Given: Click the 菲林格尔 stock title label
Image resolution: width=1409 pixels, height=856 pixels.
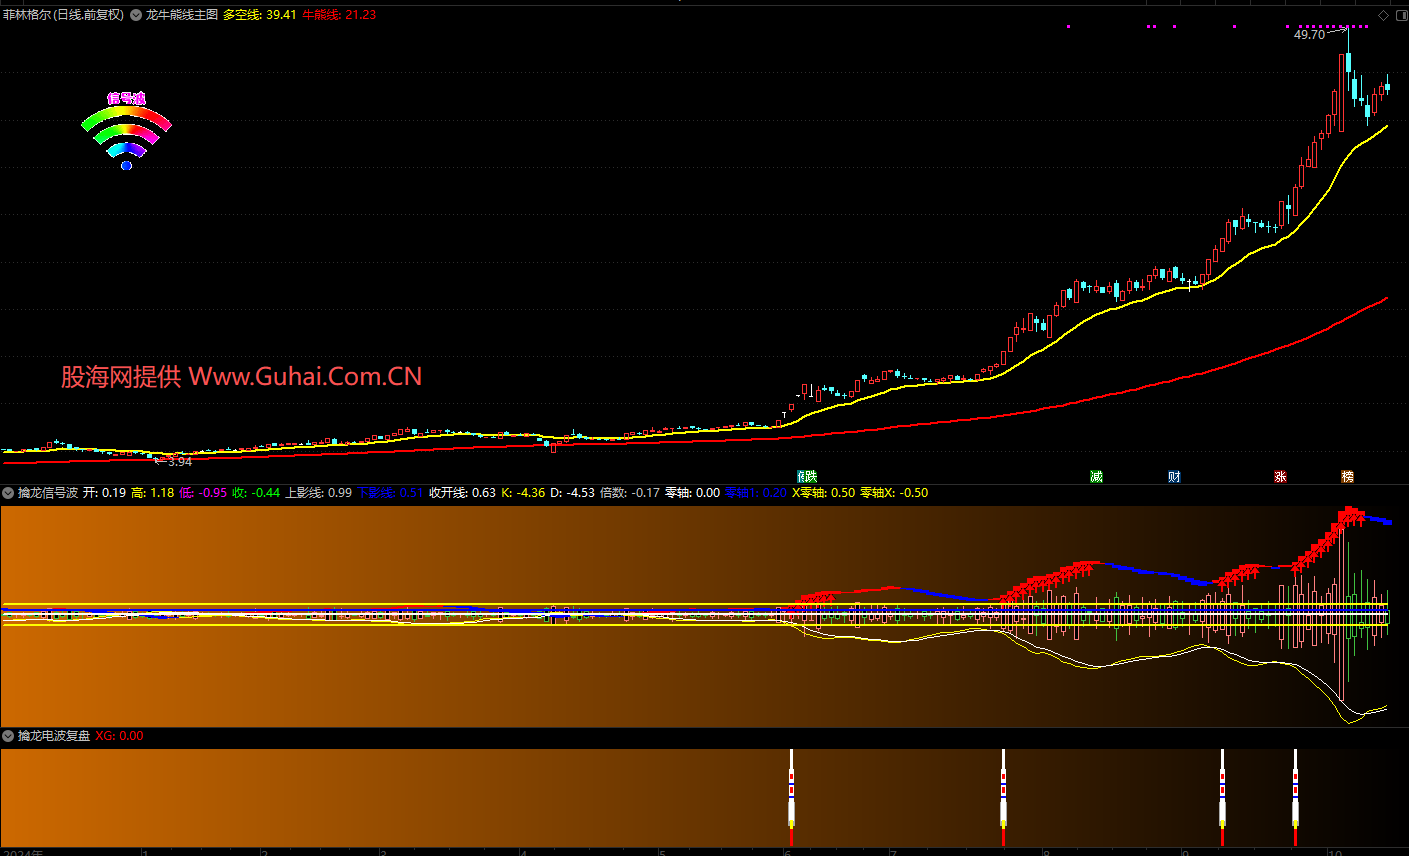Looking at the screenshot, I should click(63, 15).
